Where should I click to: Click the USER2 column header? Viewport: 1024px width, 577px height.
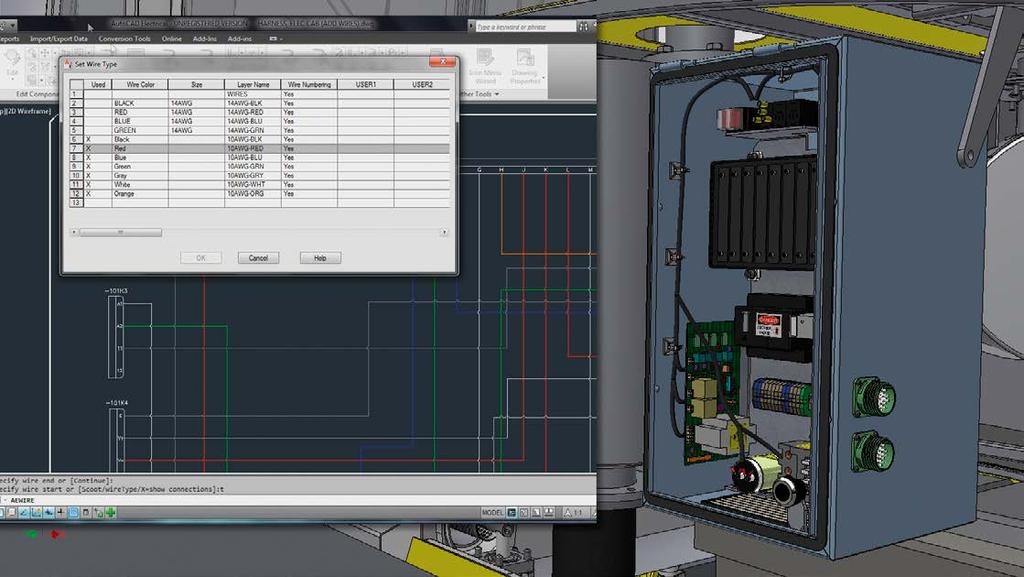pyautogui.click(x=422, y=85)
